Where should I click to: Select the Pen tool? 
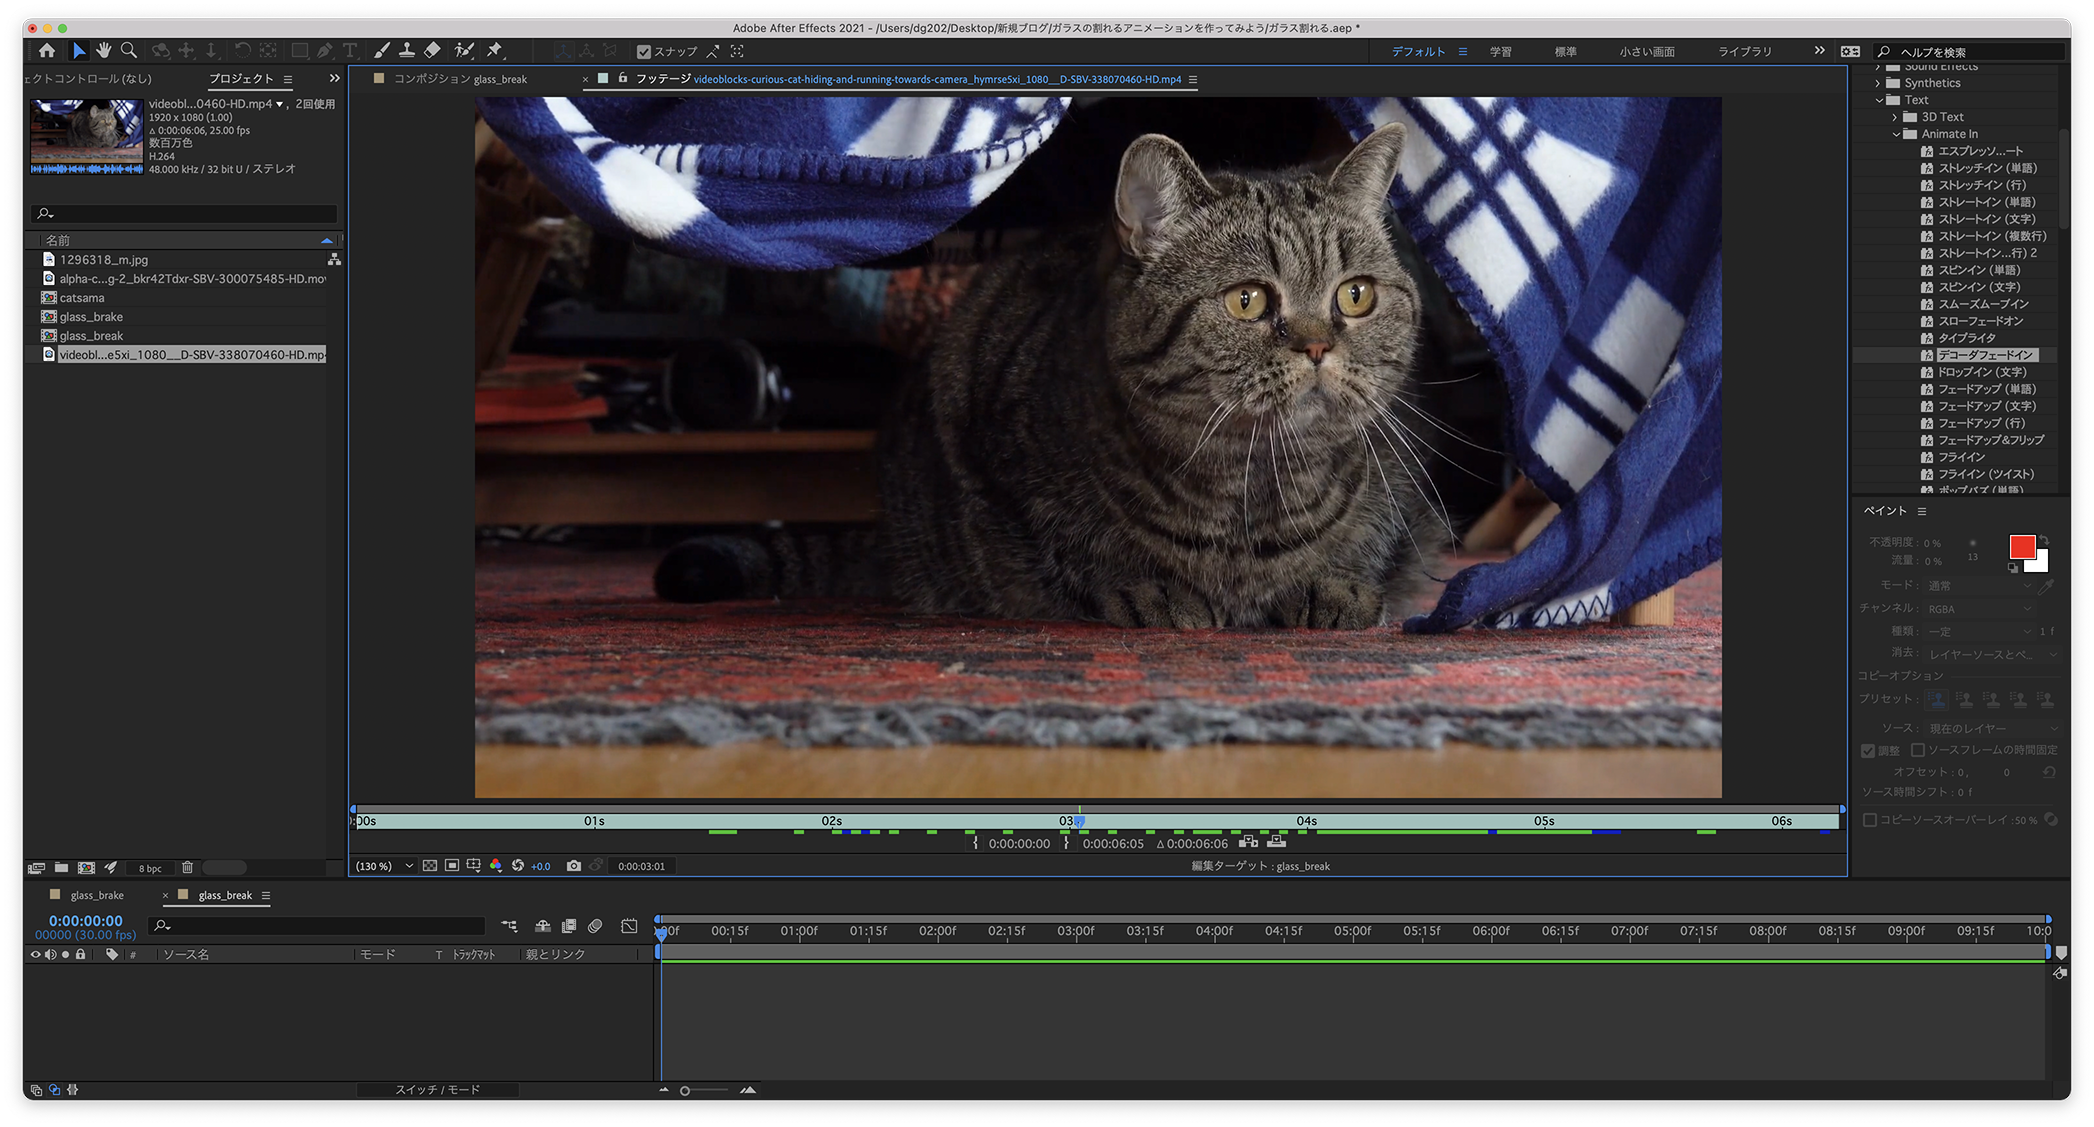click(x=325, y=51)
